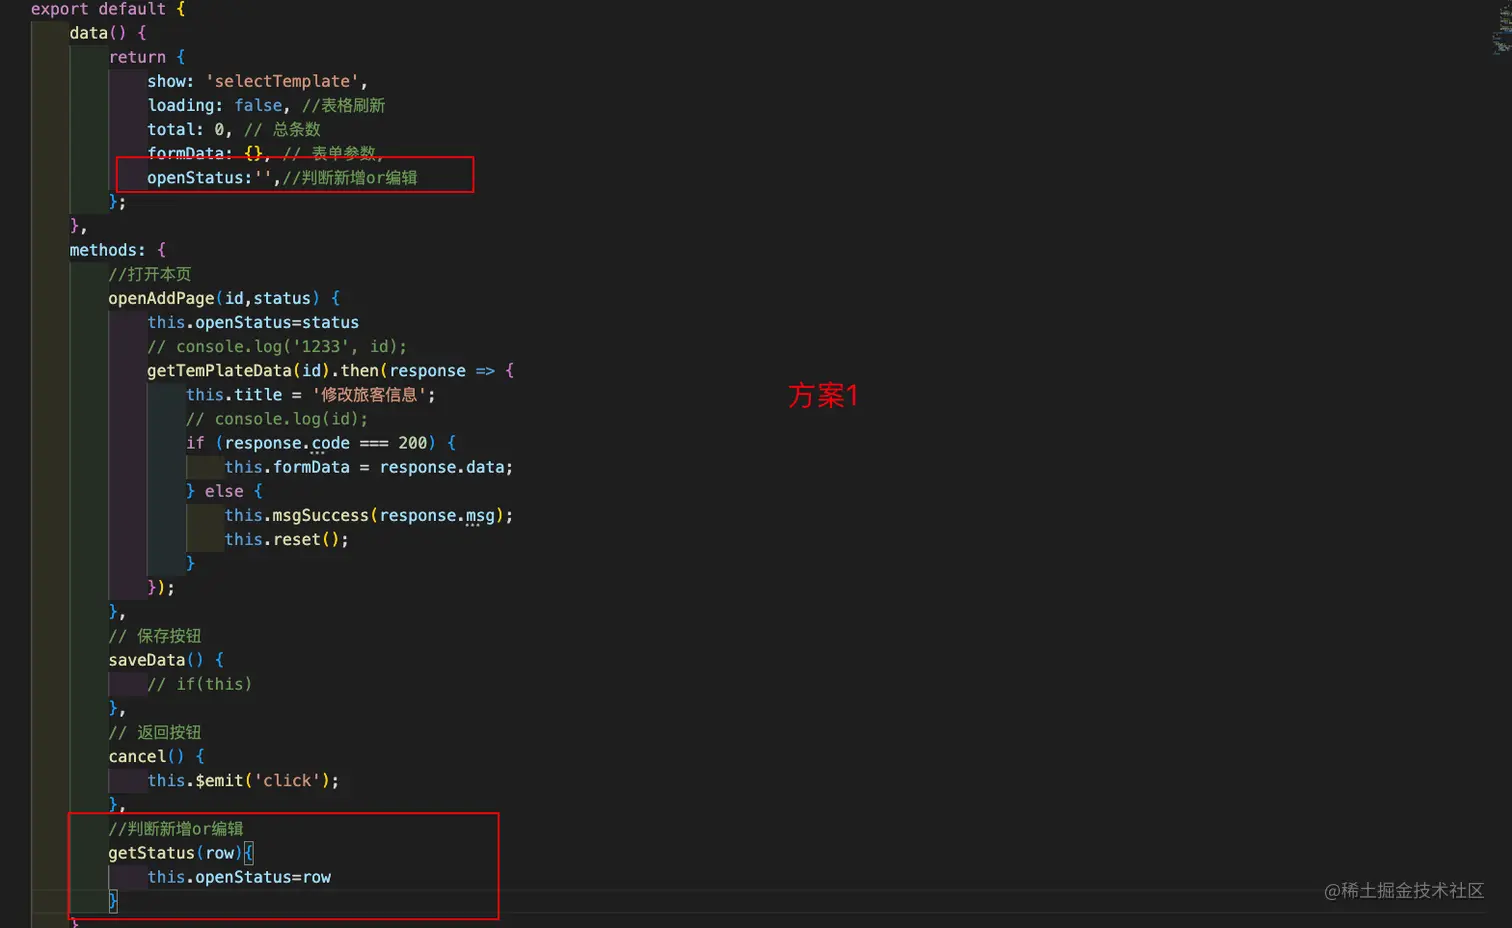Click the 'this.msgSuccess(response.msg);' call
The image size is (1512, 928).
(x=369, y=515)
